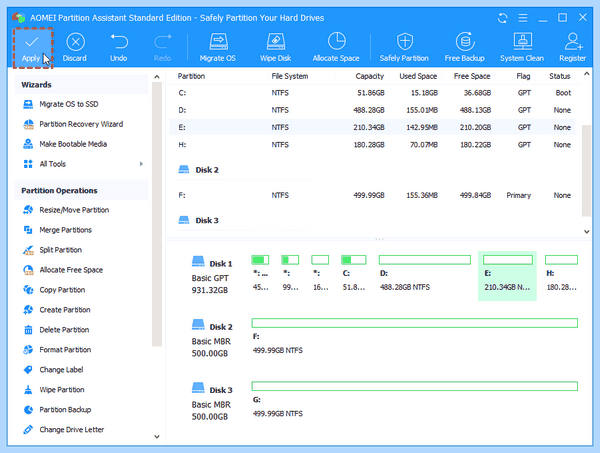The width and height of the screenshot is (600, 453).
Task: Sort by Partition column header
Action: [191, 76]
